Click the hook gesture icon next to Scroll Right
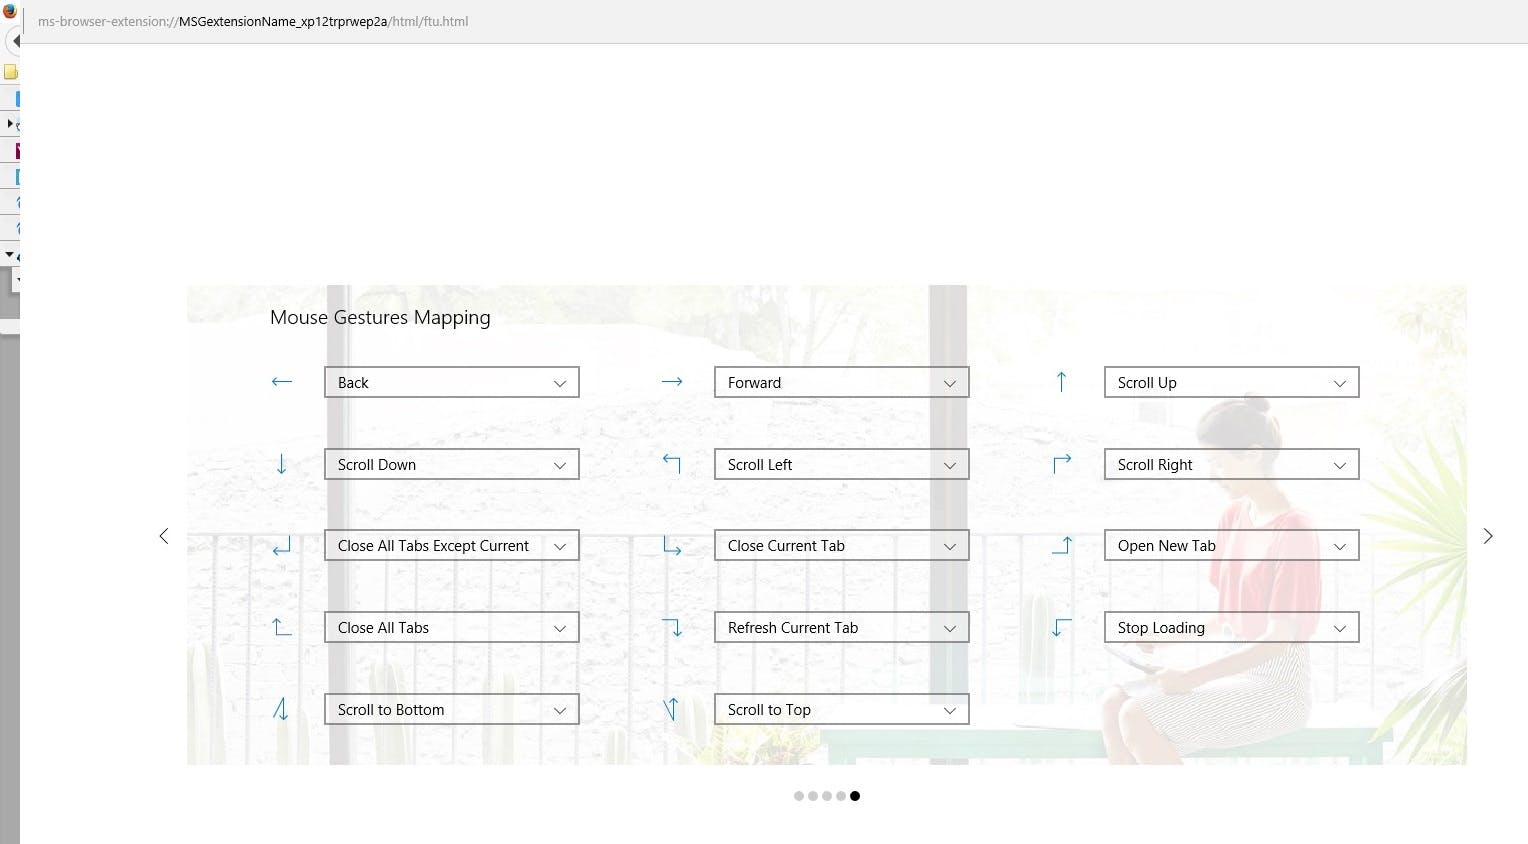Screen dimensions: 1528x844 [1062, 462]
